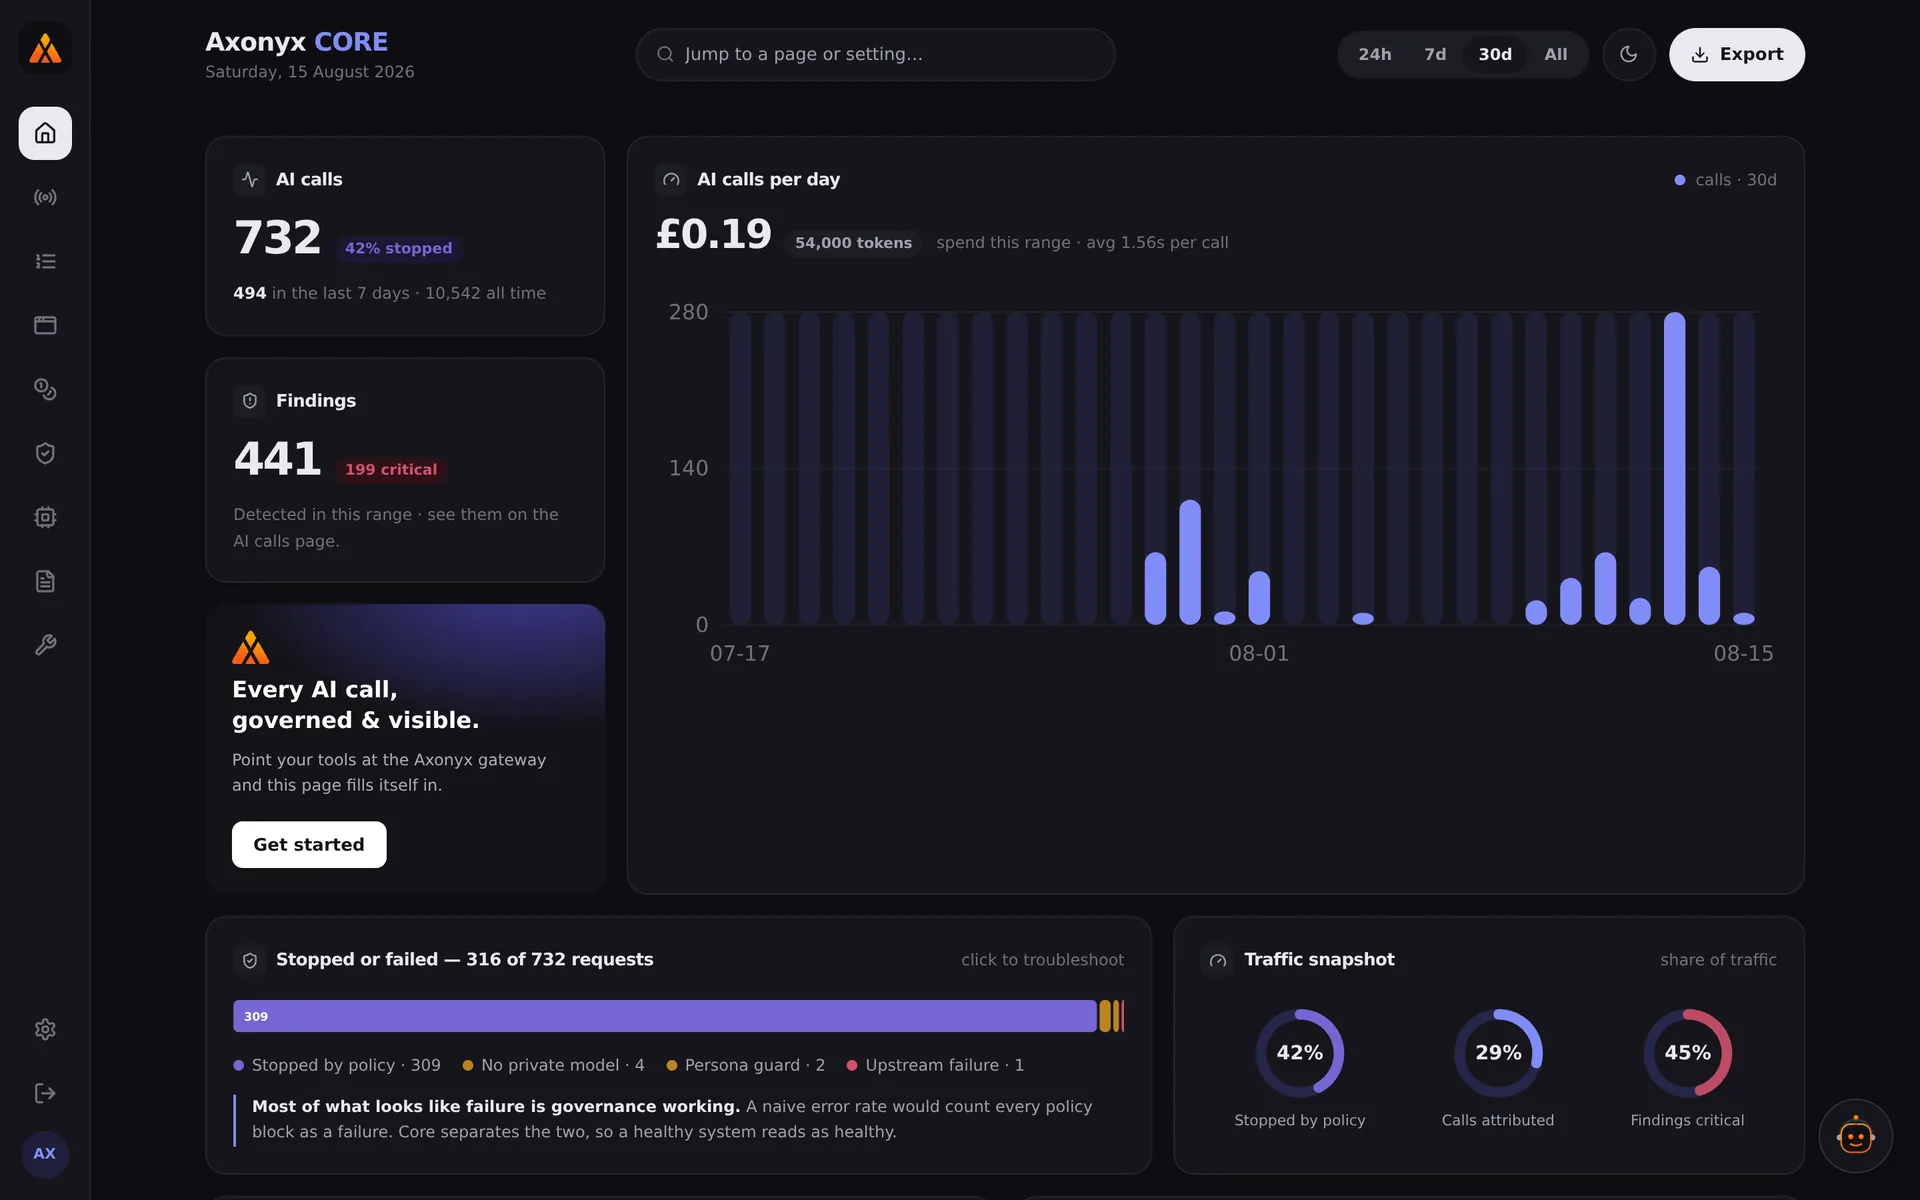1920x1200 pixels.
Task: Click the purple Stopped by policy 309 bar
Action: (665, 1016)
